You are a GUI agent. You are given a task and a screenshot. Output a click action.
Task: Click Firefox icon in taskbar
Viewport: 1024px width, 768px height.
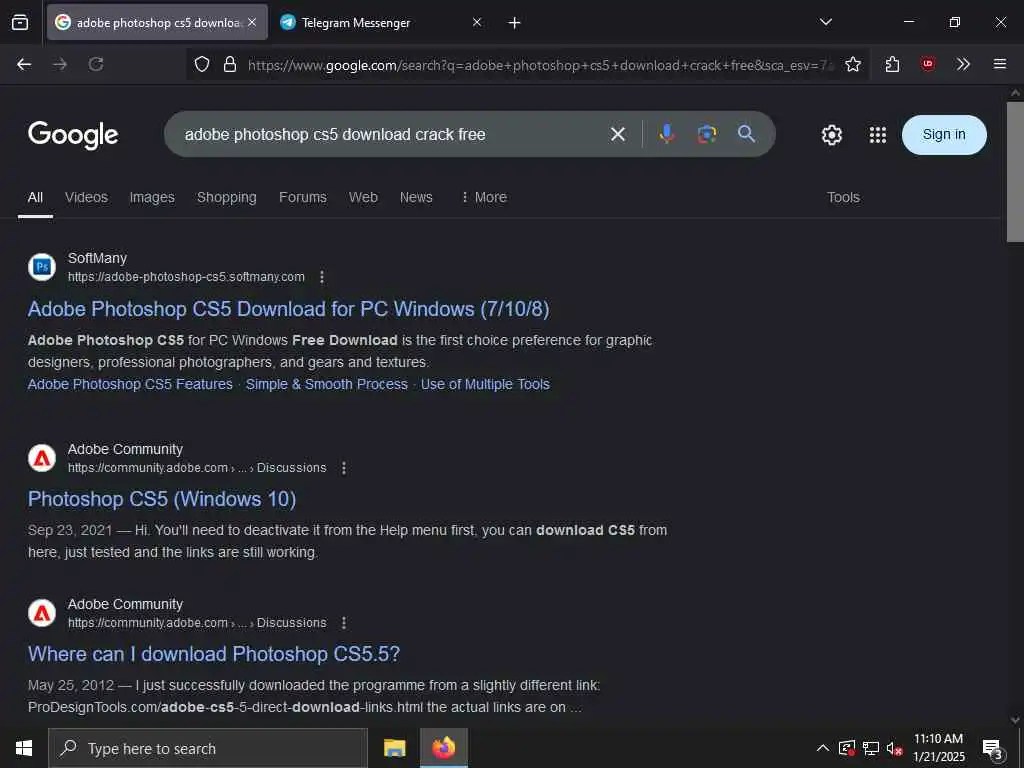point(443,748)
